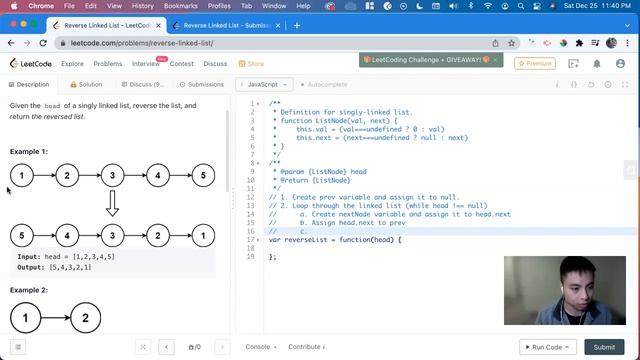Click the Contest nav link

[182, 64]
